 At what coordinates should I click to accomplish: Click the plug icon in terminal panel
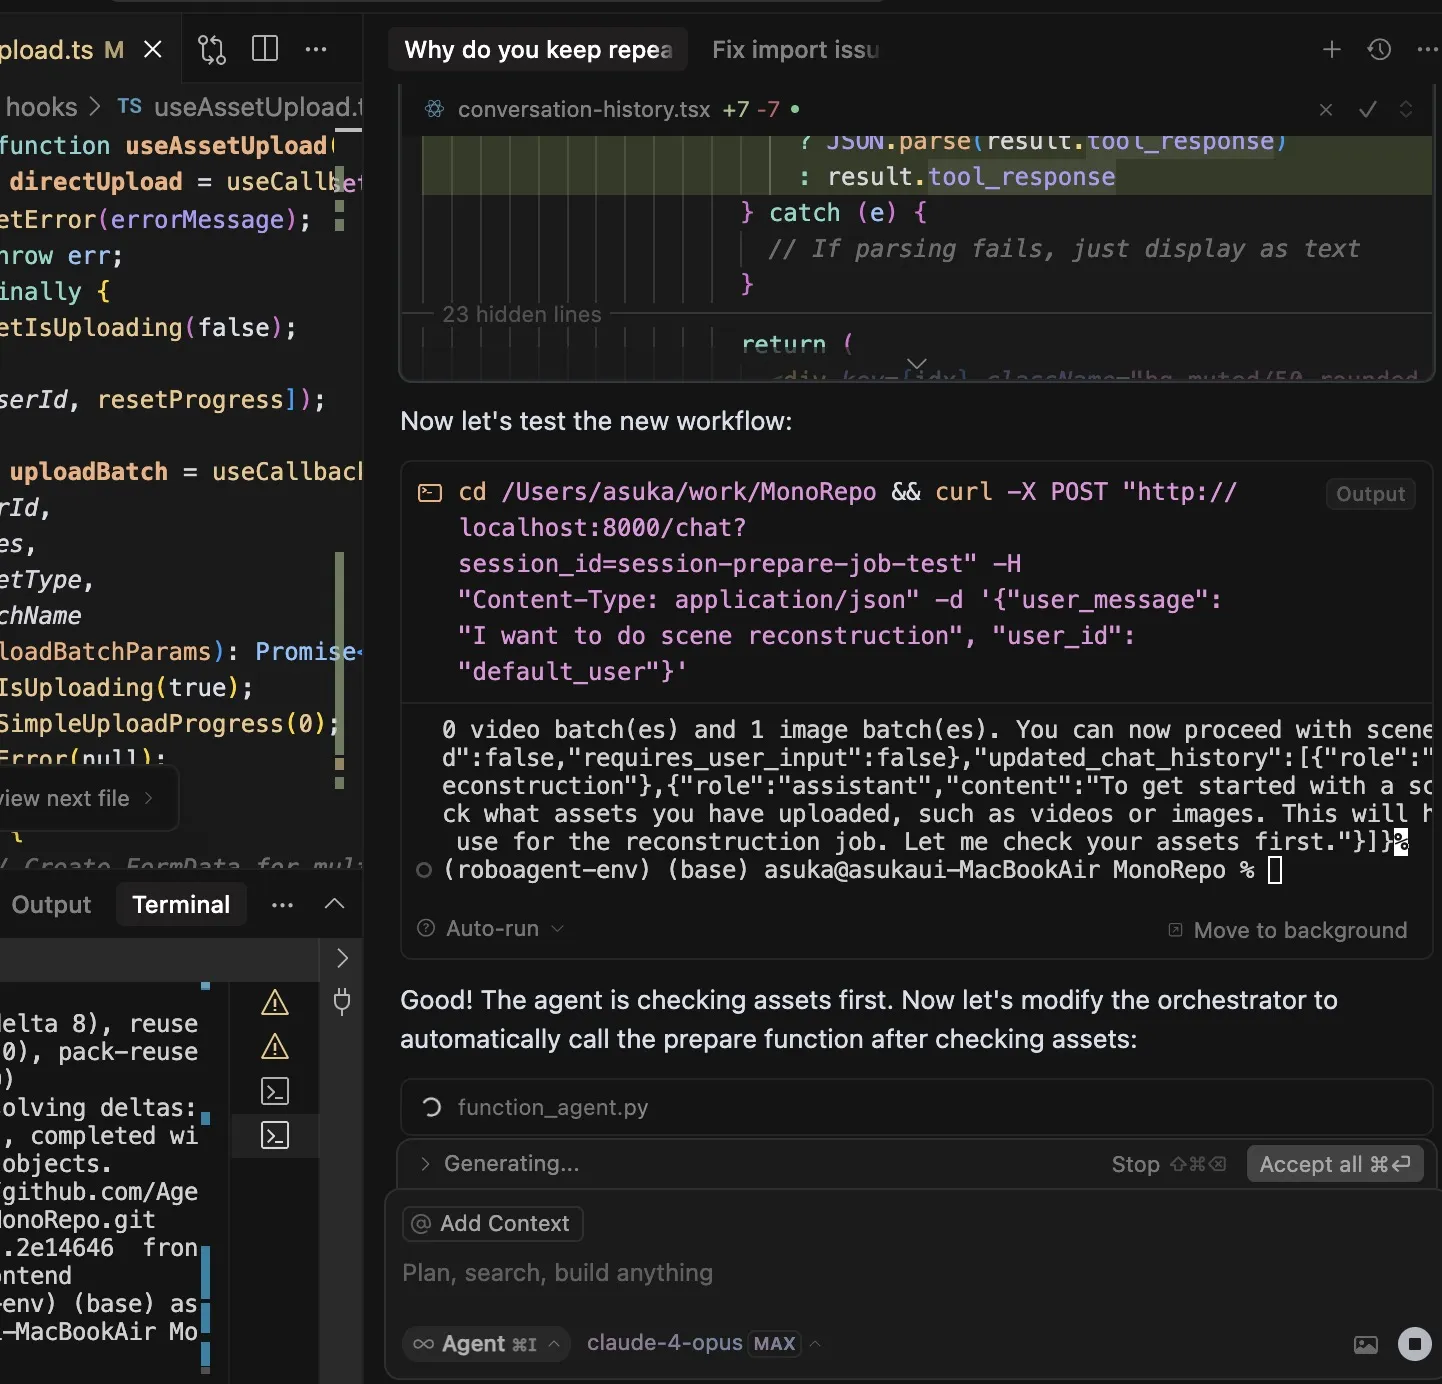[342, 1001]
